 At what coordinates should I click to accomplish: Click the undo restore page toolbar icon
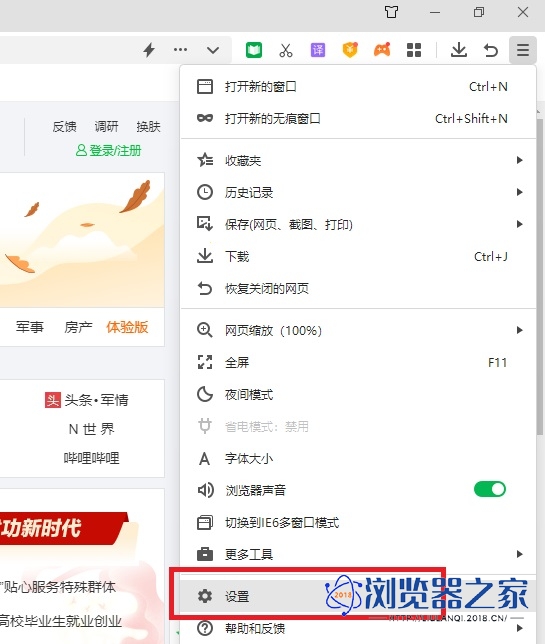tap(490, 50)
